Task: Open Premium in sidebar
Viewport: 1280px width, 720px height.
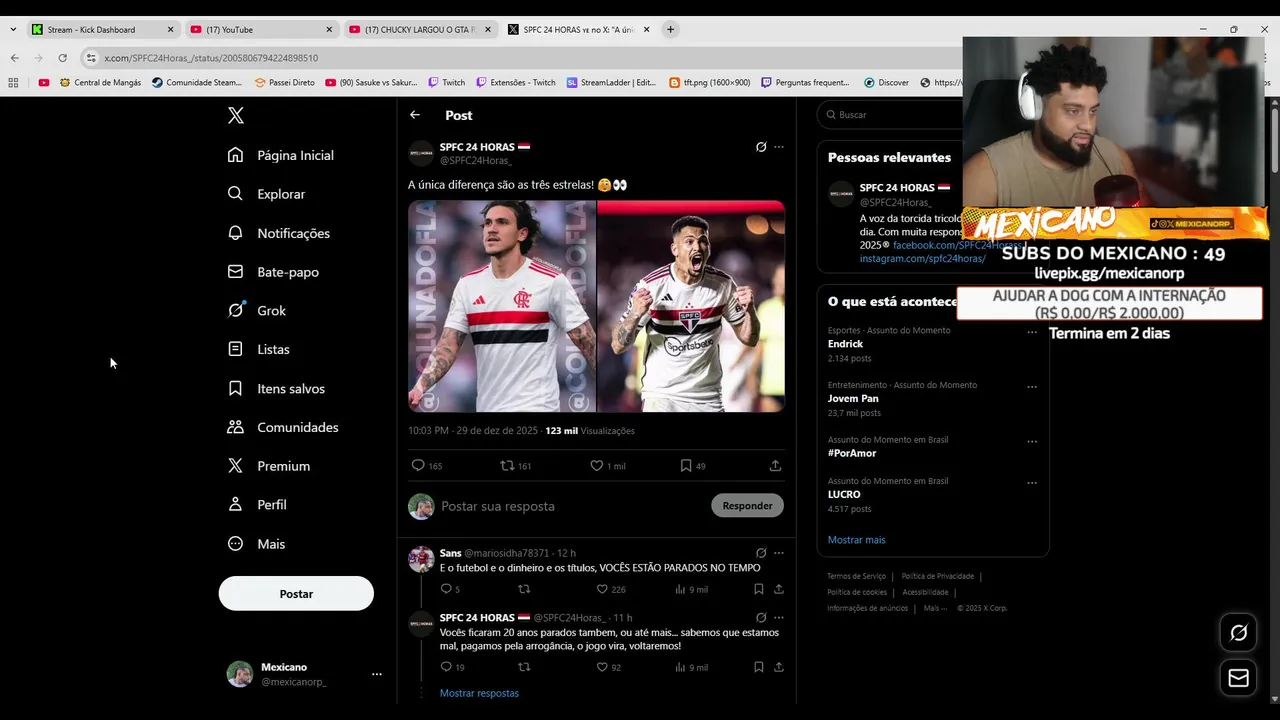Action: tap(269, 466)
